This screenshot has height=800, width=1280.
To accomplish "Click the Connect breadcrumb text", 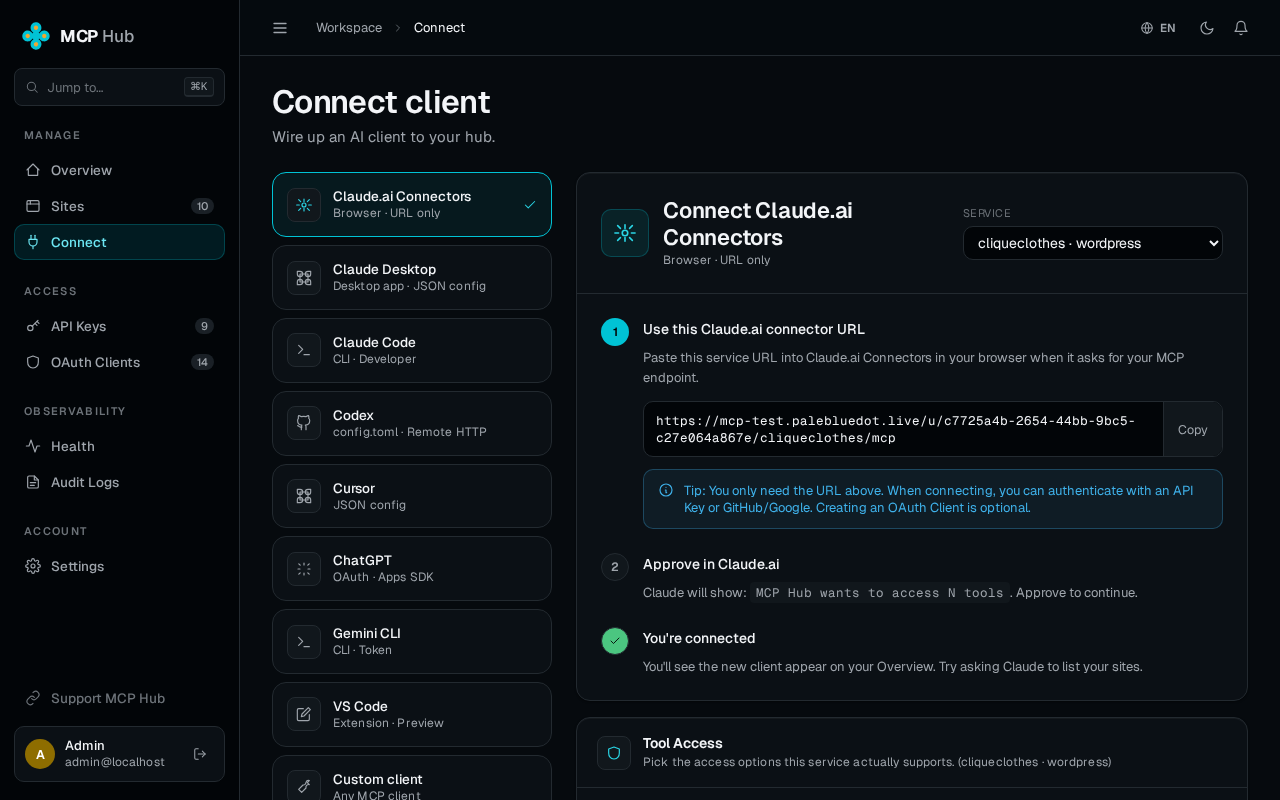I will [x=439, y=28].
